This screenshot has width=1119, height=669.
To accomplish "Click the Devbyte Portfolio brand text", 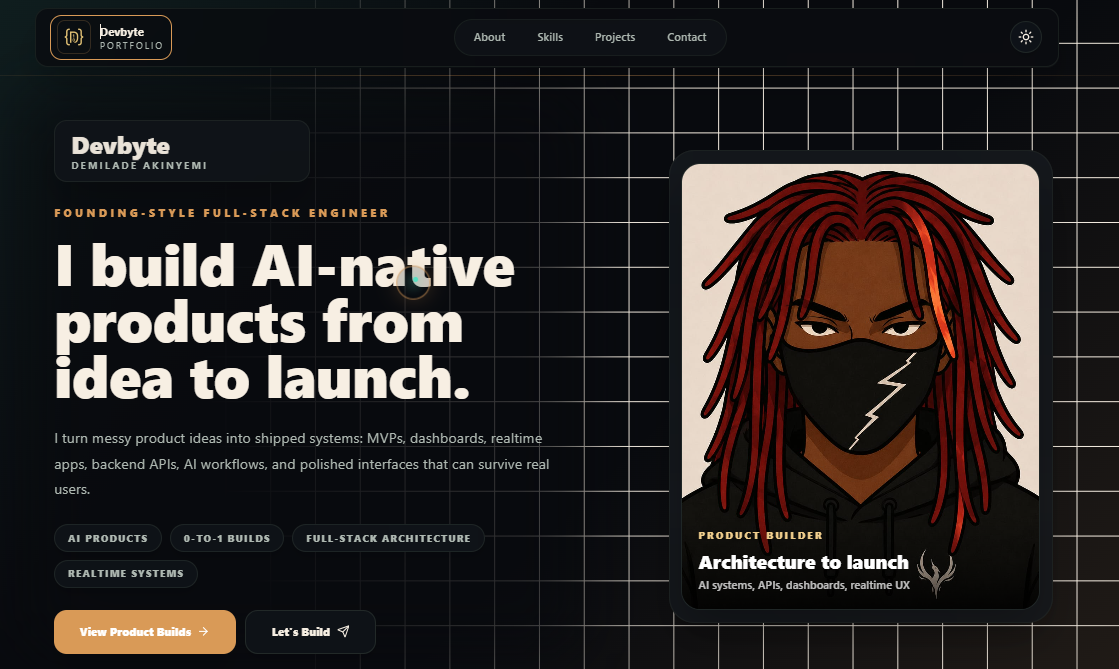I will 131,38.
